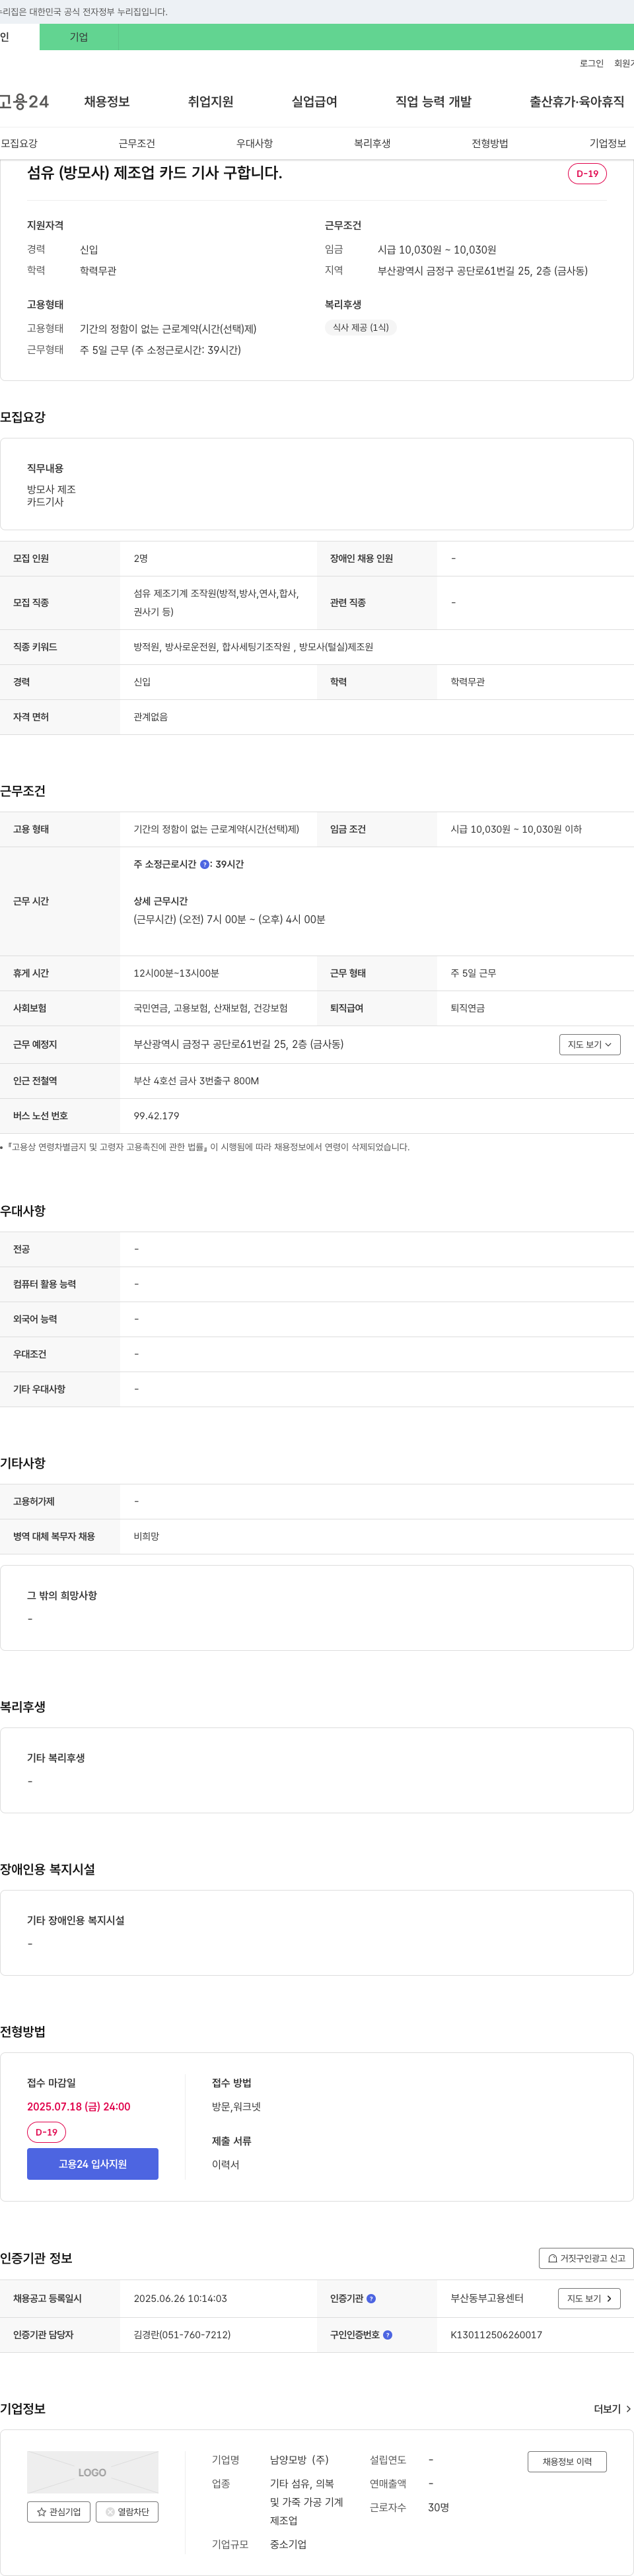Click the 국민연금, 고용보험, 산재보험, 건강보험 cell
Screen dimensions: 634x2576
(x=210, y=1008)
